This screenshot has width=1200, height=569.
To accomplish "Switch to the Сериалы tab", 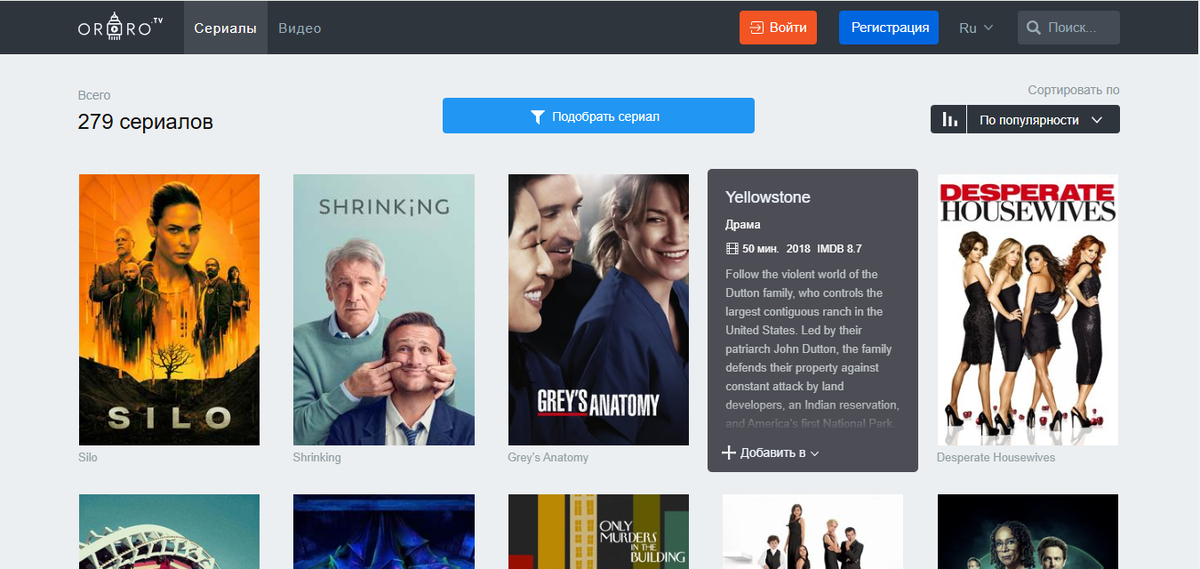I will click(x=225, y=28).
